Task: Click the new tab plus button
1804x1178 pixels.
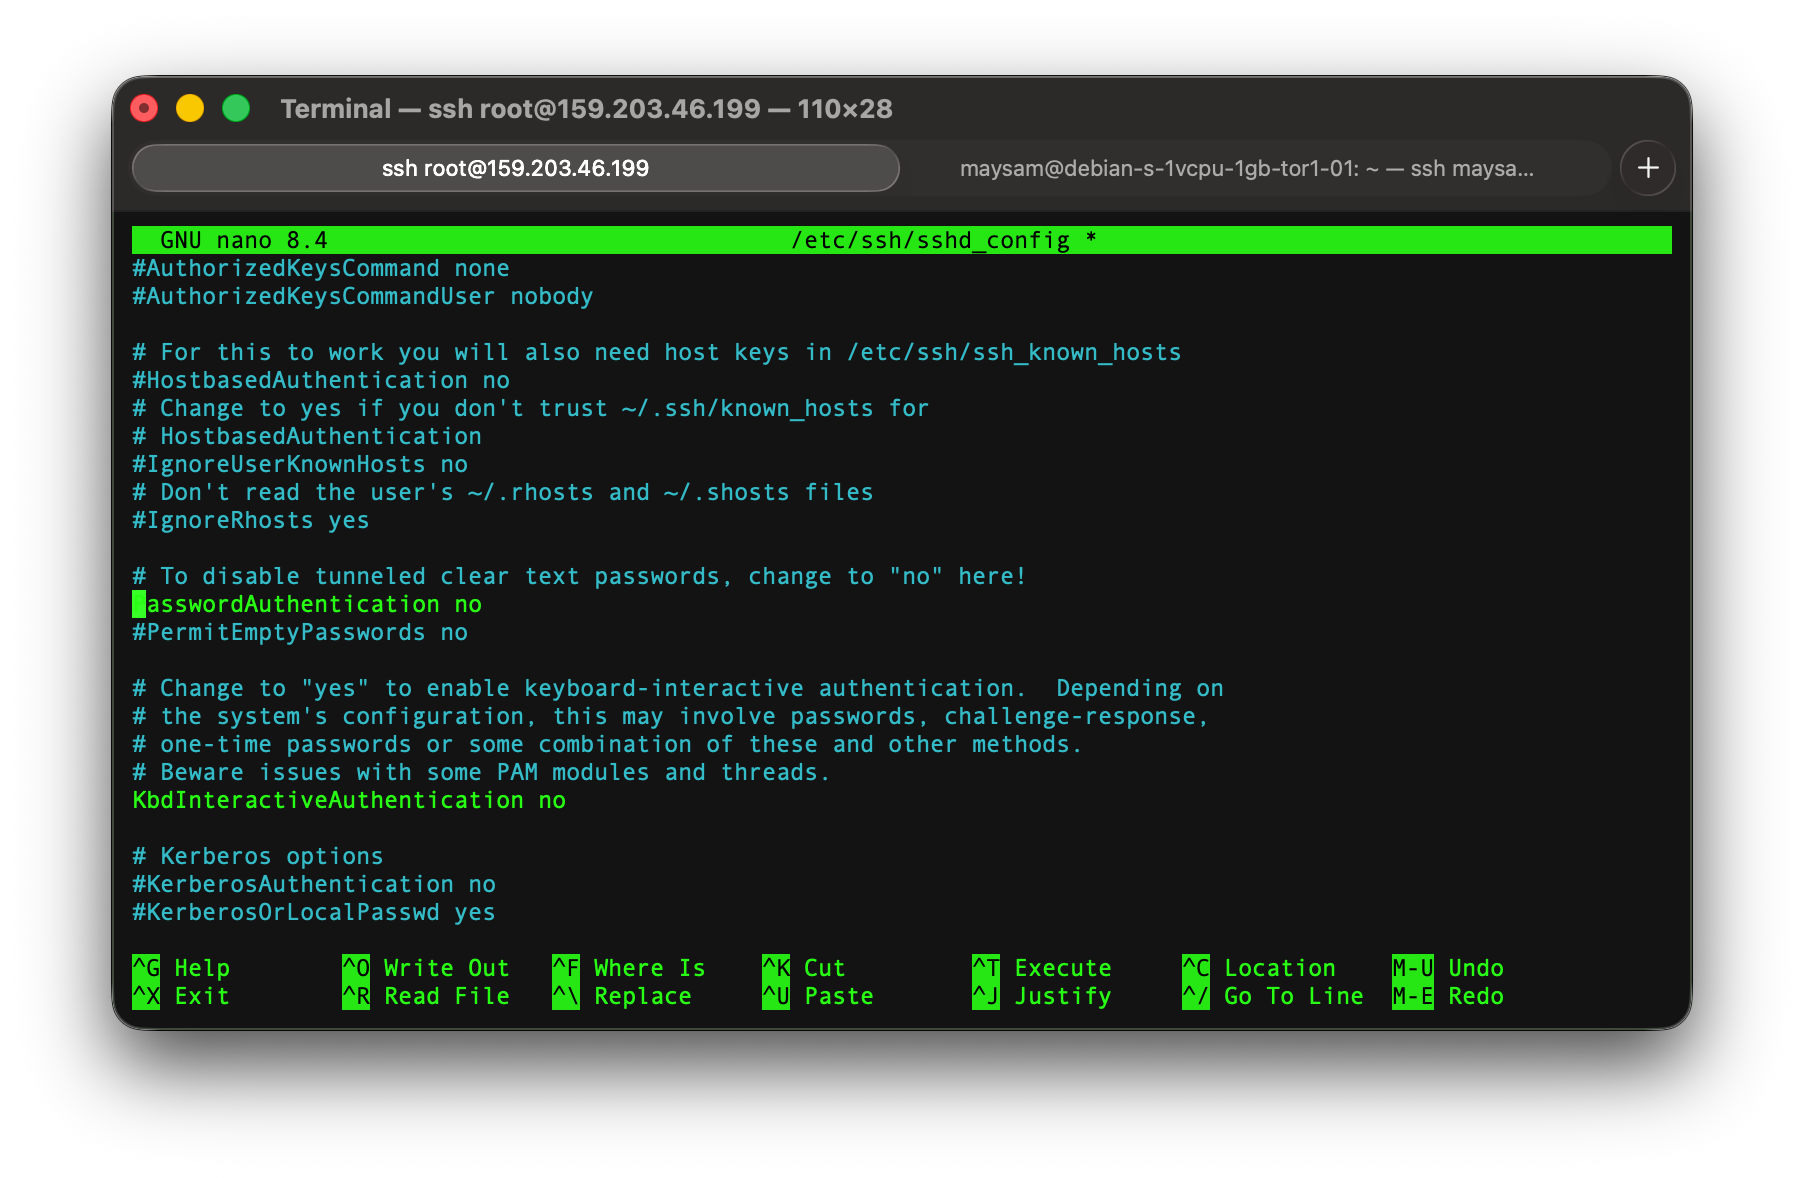Action: (x=1648, y=168)
